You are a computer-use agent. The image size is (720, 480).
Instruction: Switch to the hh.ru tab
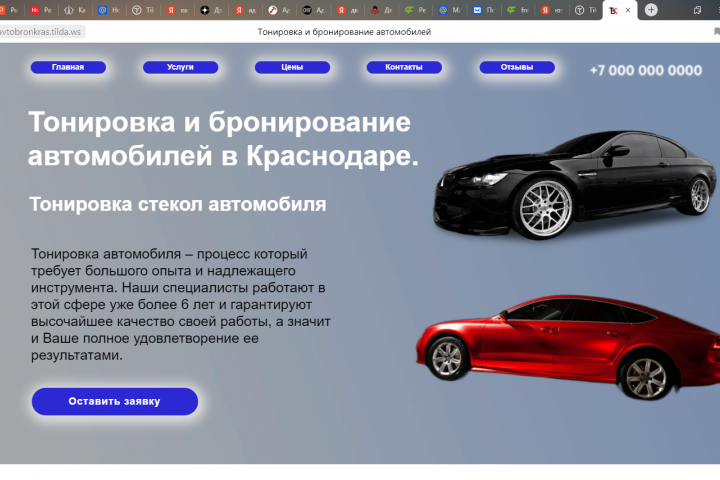40,10
